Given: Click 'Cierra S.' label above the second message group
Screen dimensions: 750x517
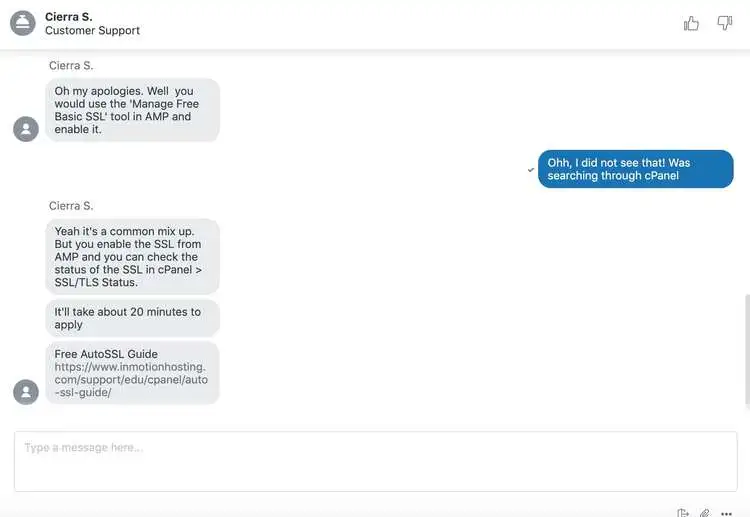Looking at the screenshot, I should tap(71, 206).
